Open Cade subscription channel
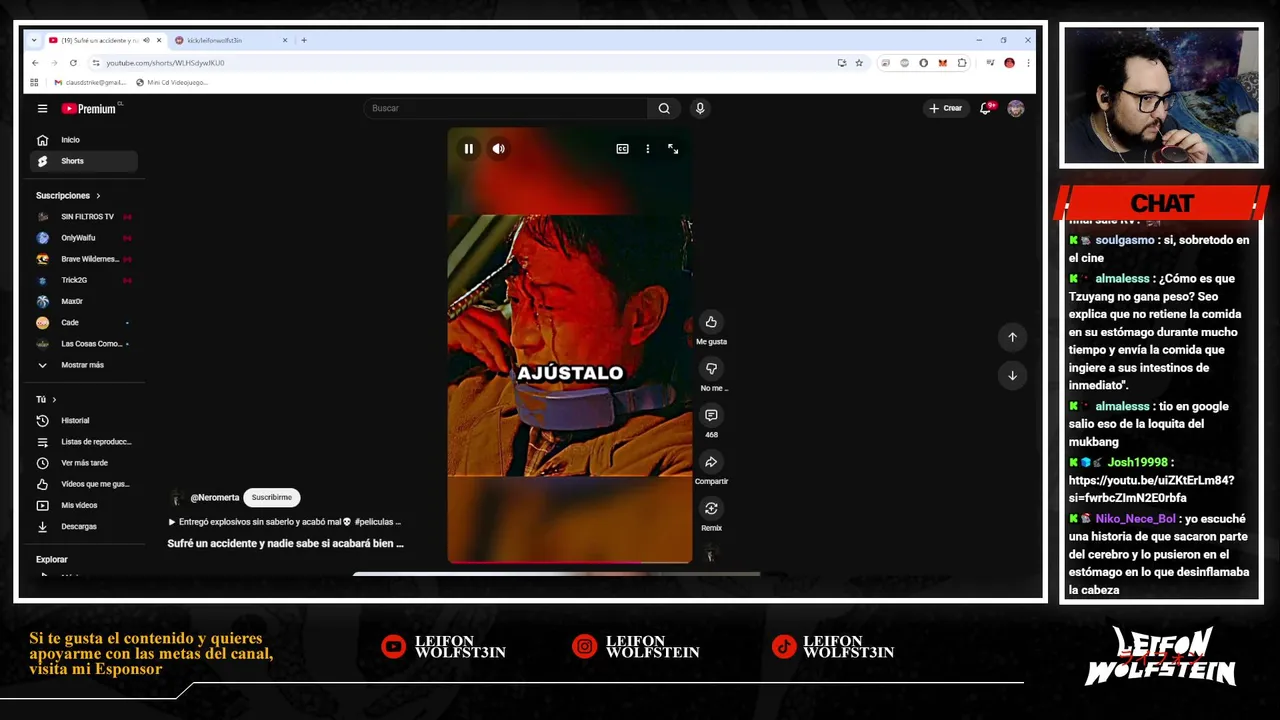The height and width of the screenshot is (720, 1280). click(x=83, y=322)
